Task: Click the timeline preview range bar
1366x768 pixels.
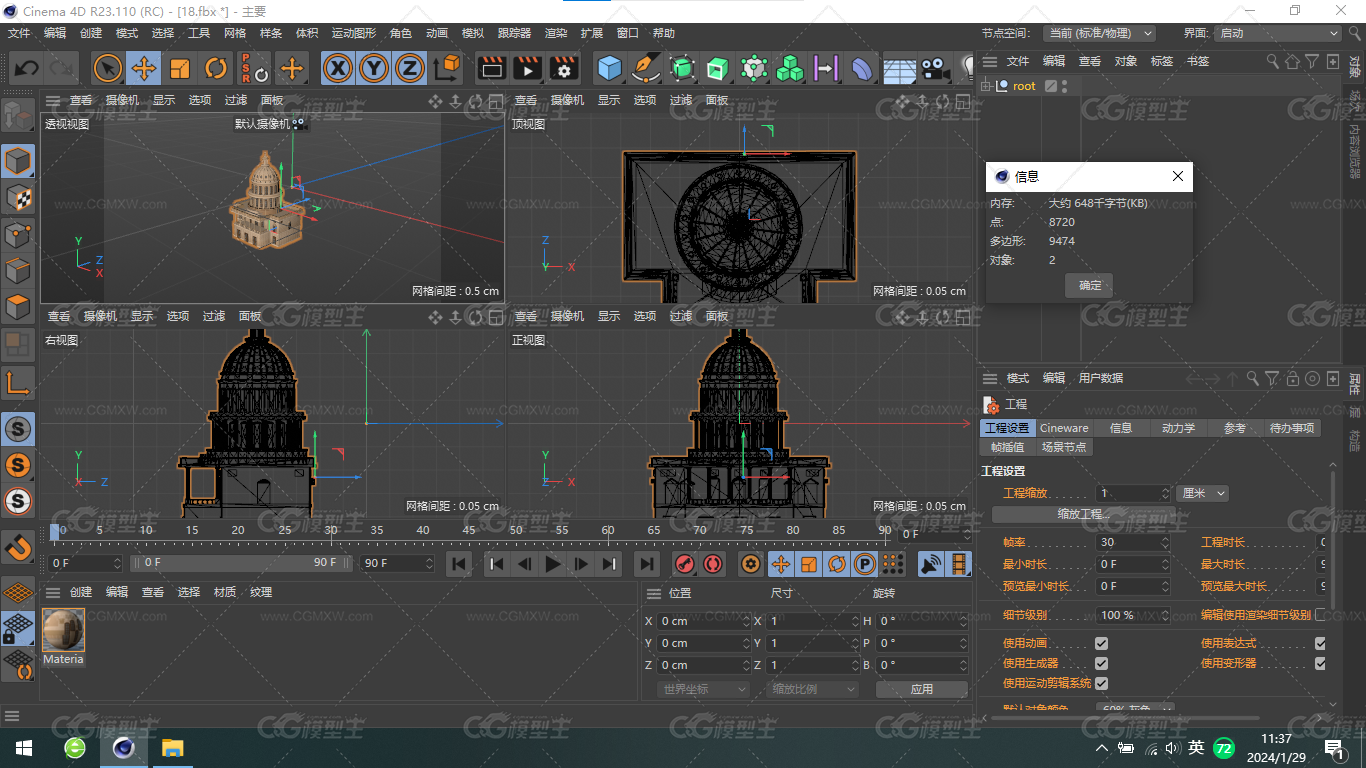Action: click(x=240, y=563)
